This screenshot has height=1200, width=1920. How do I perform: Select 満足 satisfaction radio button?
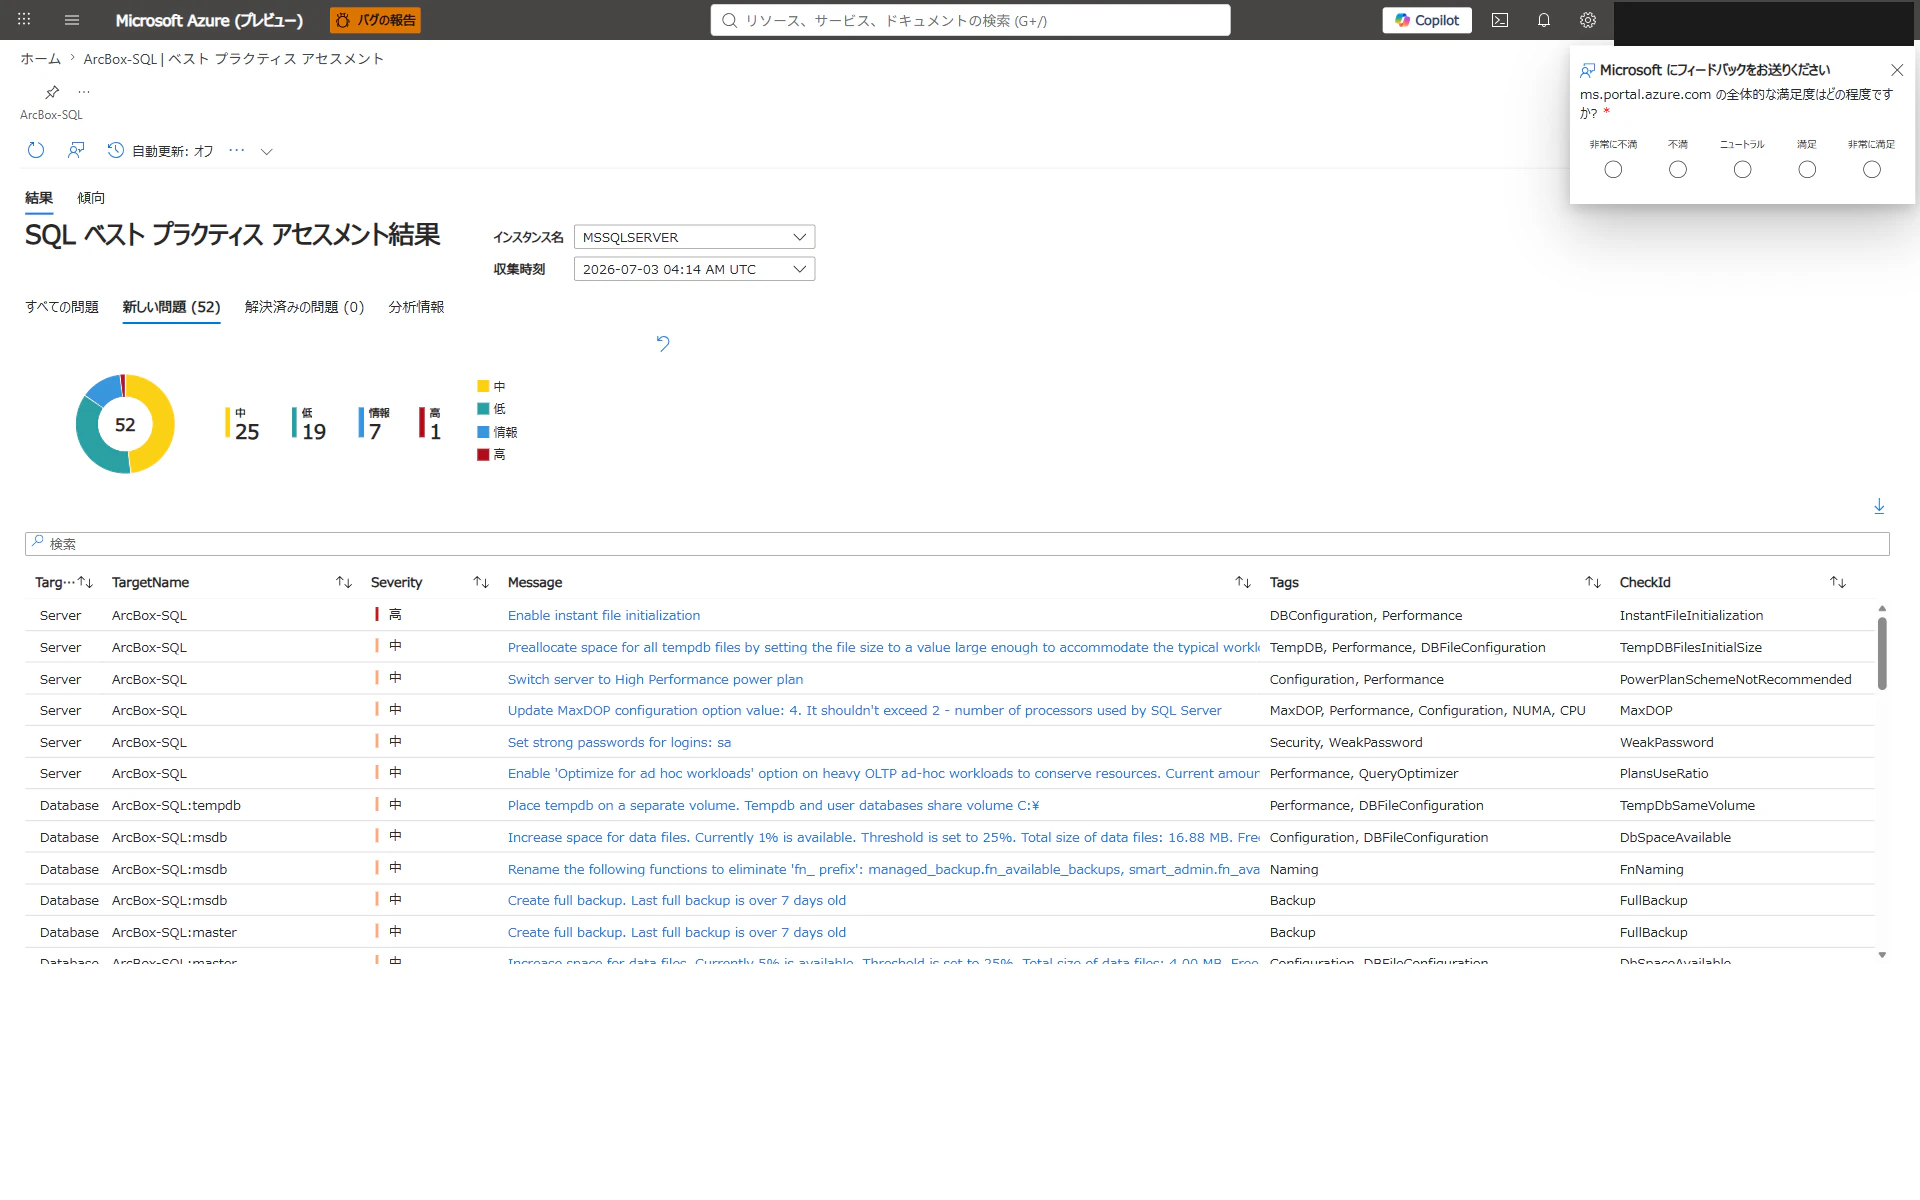point(1807,170)
